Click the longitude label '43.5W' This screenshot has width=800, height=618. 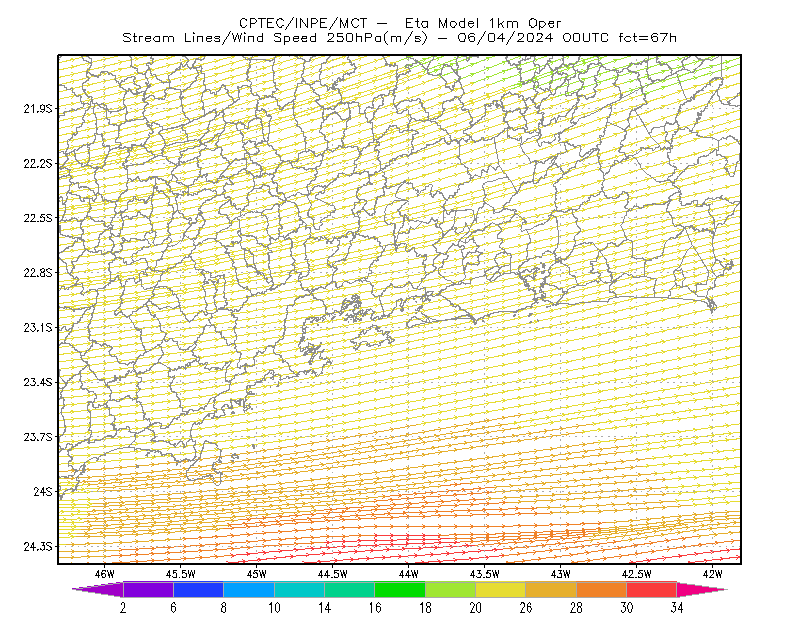point(485,574)
